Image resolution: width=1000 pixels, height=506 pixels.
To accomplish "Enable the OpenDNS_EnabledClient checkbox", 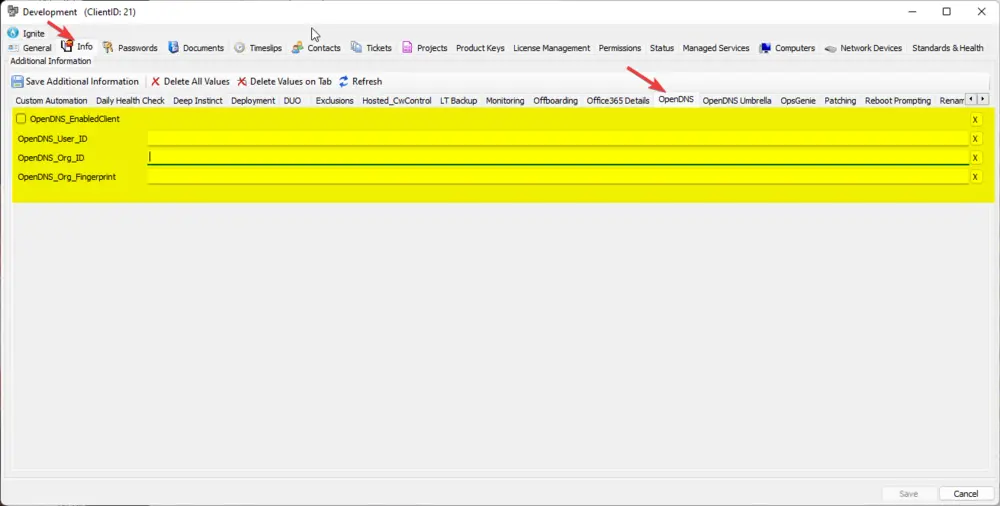I will coord(21,119).
